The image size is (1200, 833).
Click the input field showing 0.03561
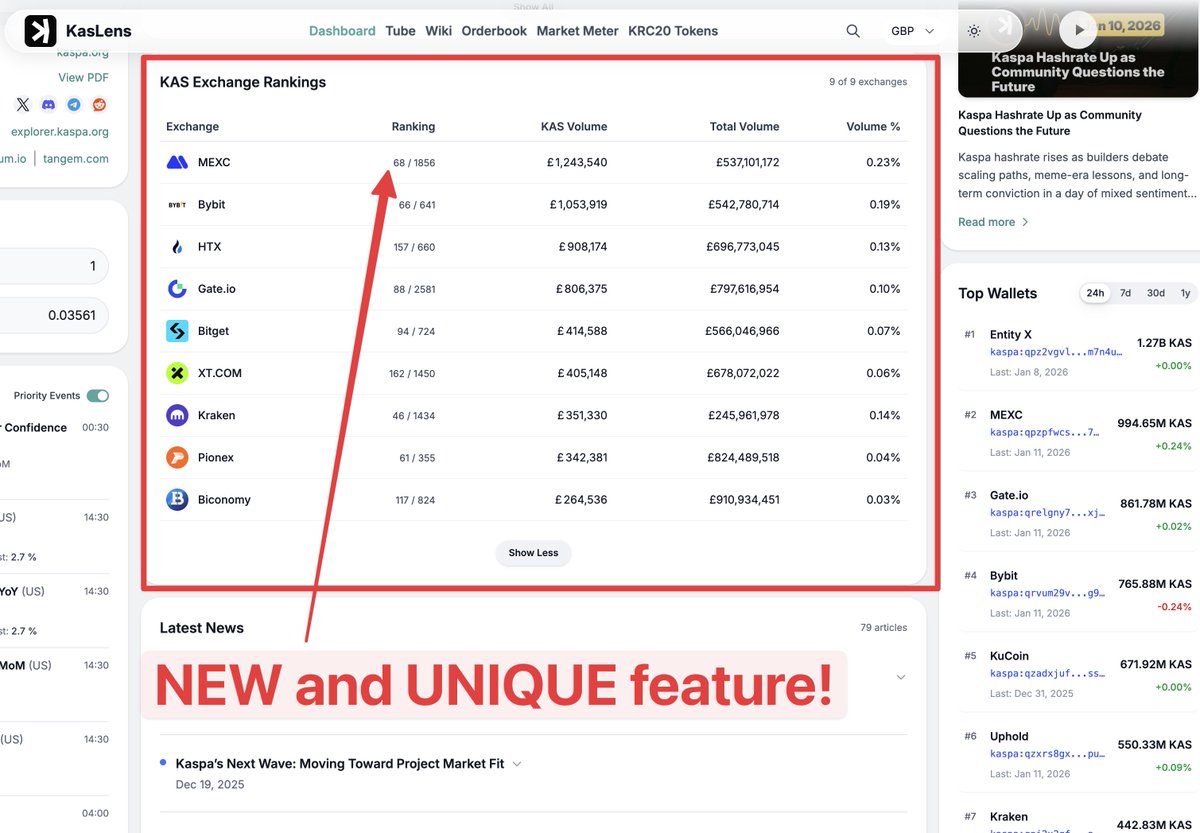[54, 315]
